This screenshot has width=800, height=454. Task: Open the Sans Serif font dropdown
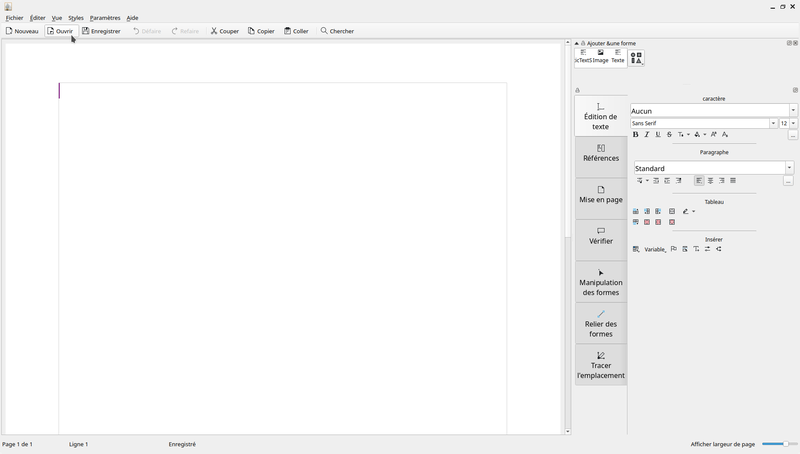click(x=773, y=123)
